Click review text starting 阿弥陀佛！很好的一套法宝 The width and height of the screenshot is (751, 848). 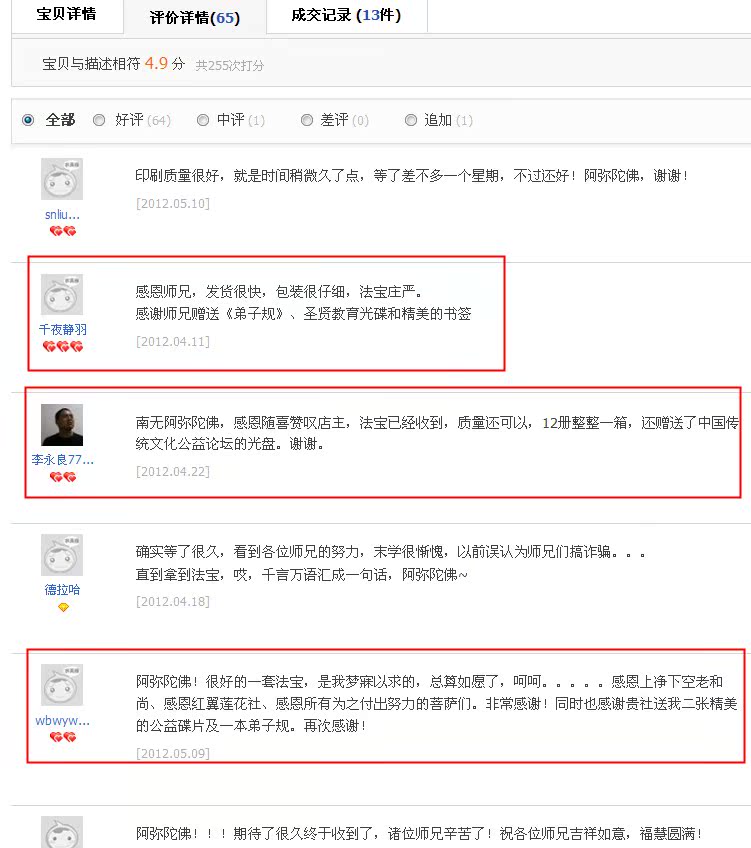436,704
